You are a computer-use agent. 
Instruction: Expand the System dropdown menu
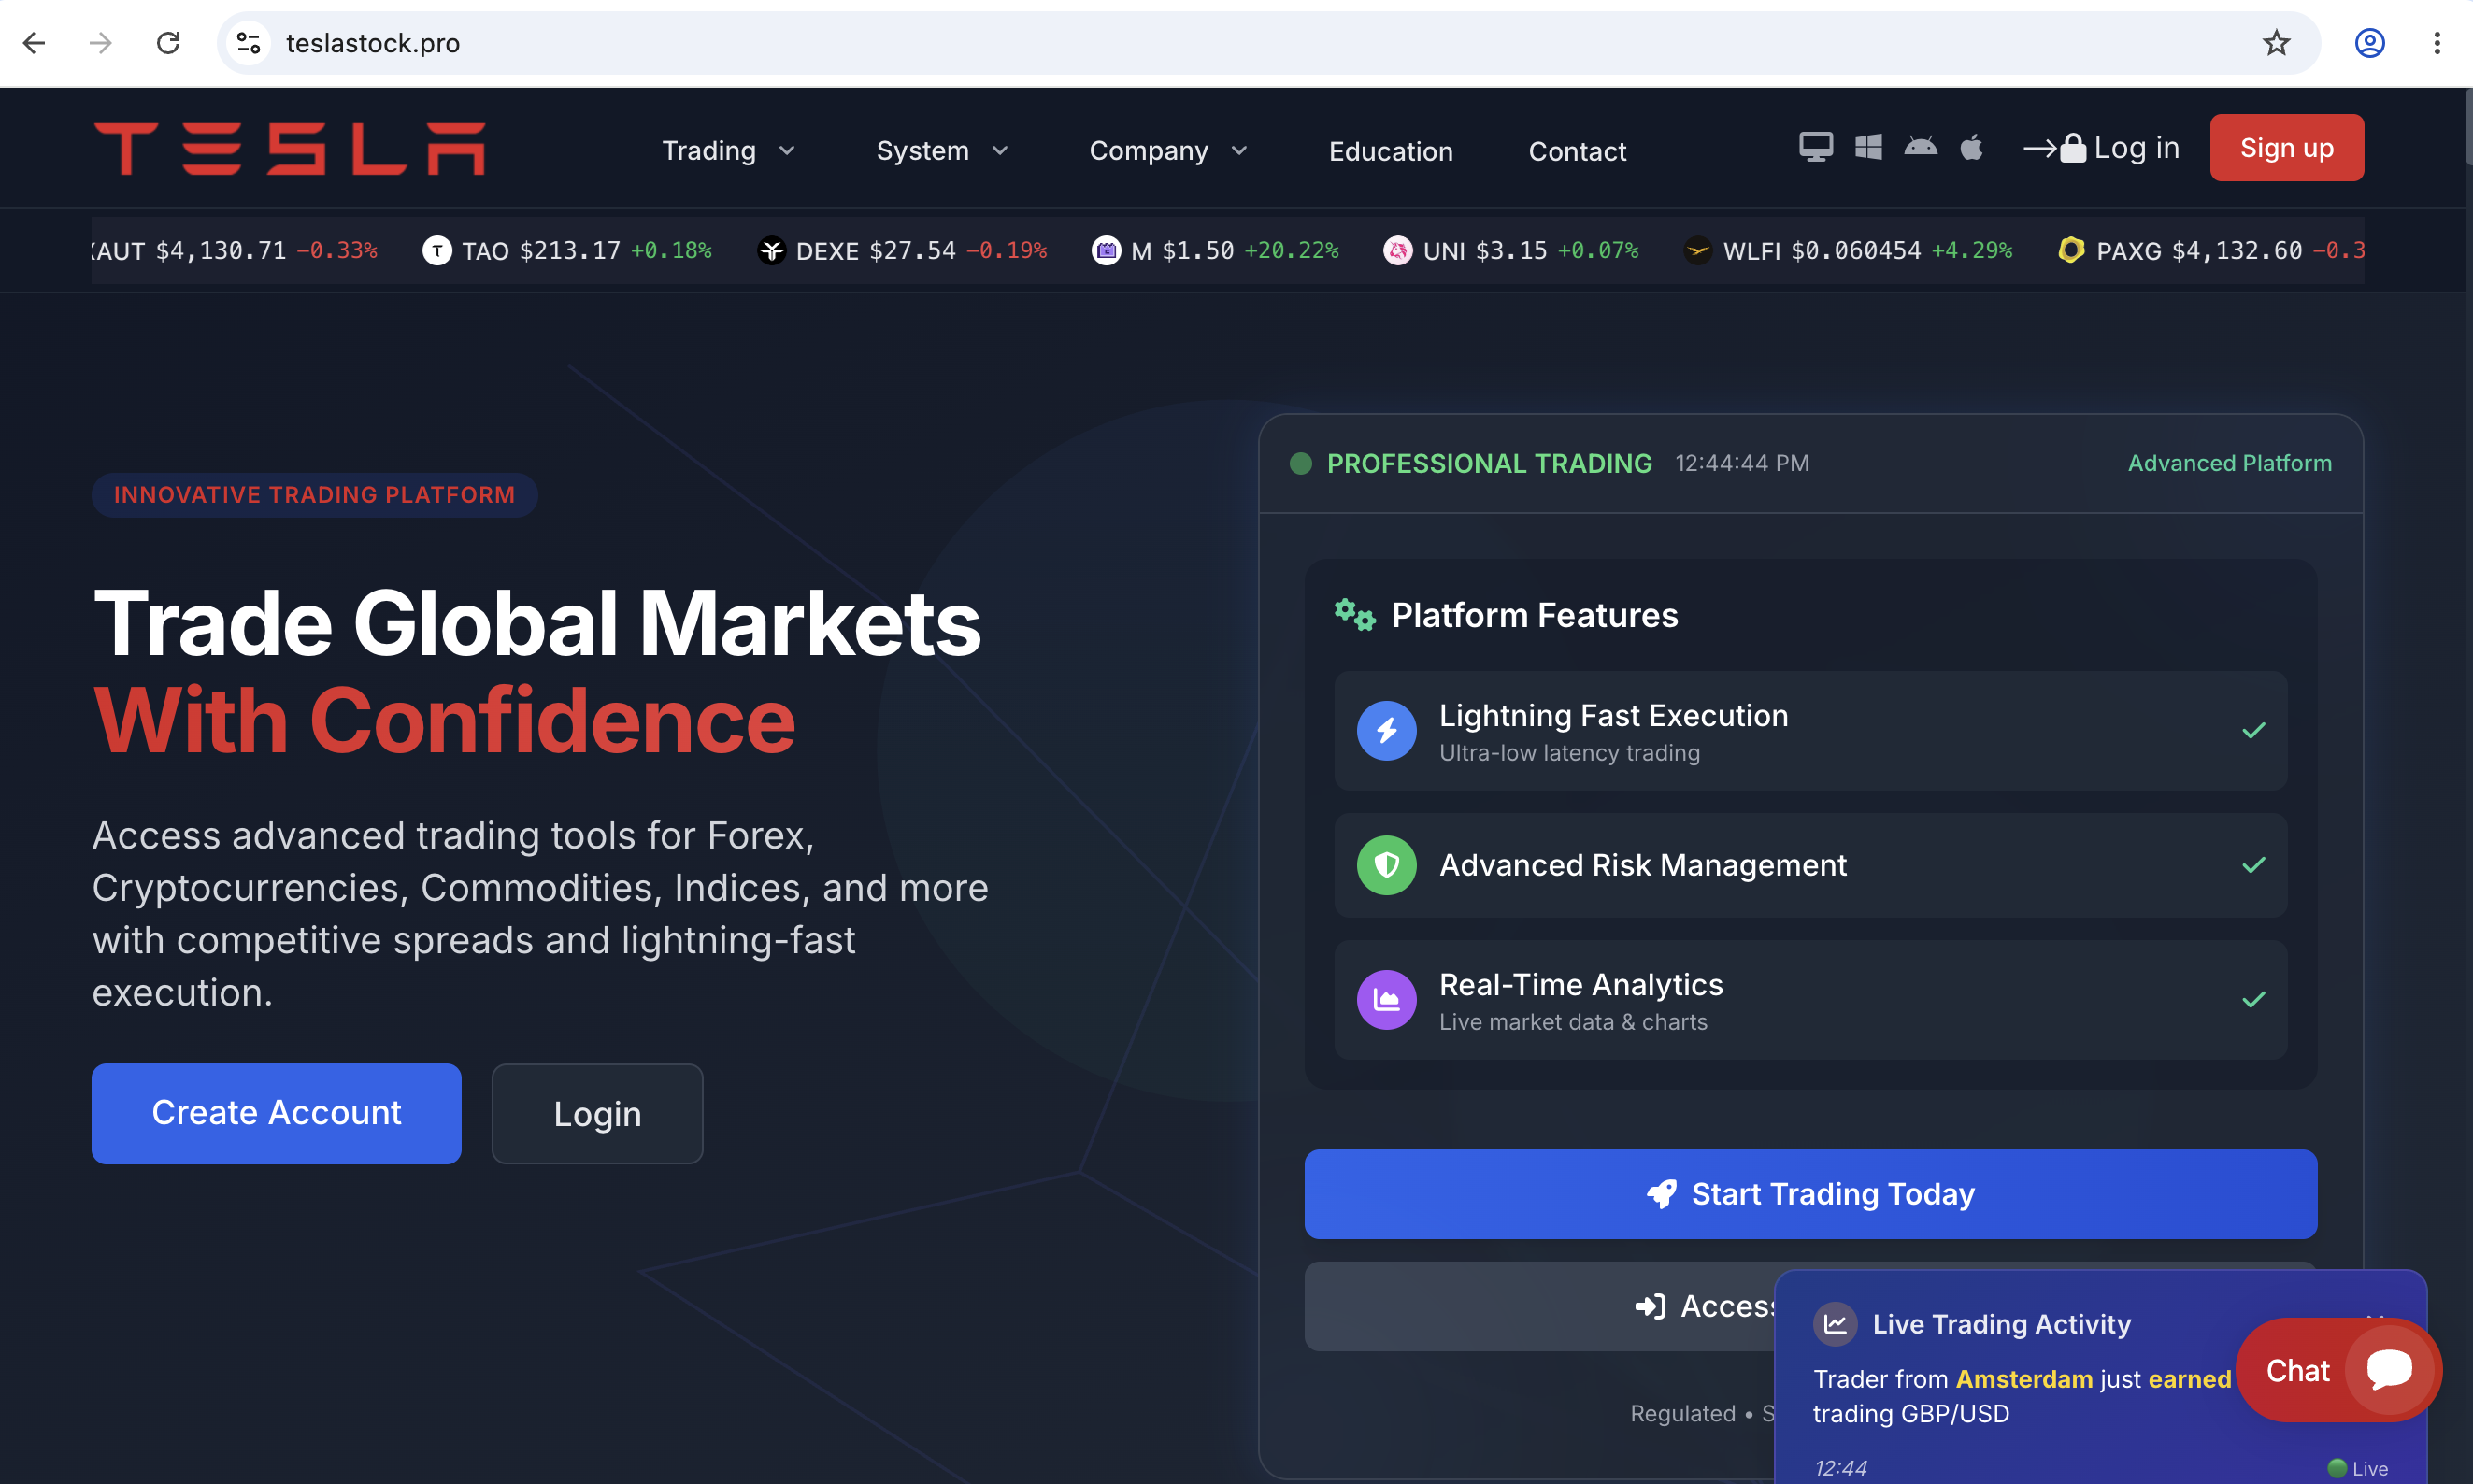click(942, 151)
